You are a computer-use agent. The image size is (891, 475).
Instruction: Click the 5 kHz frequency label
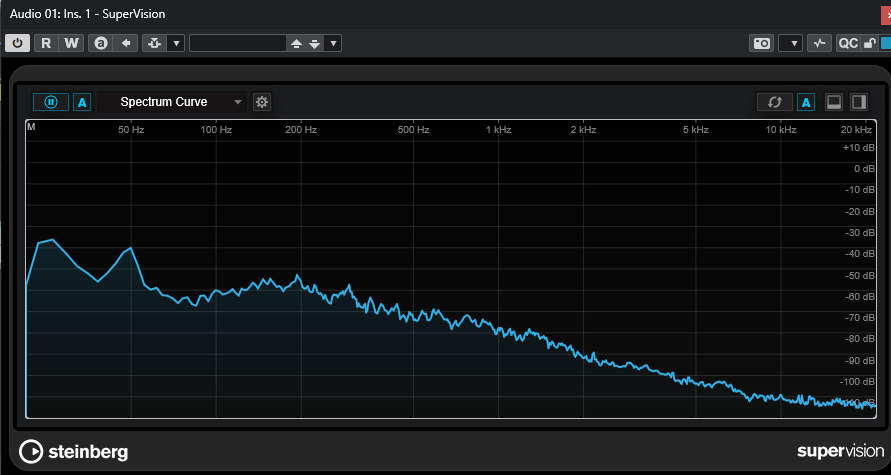point(696,130)
